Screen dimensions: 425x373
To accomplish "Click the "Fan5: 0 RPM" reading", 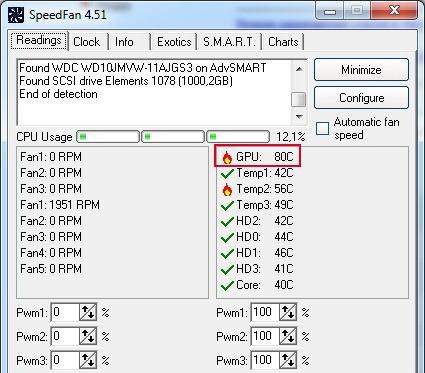I will 51,269.
